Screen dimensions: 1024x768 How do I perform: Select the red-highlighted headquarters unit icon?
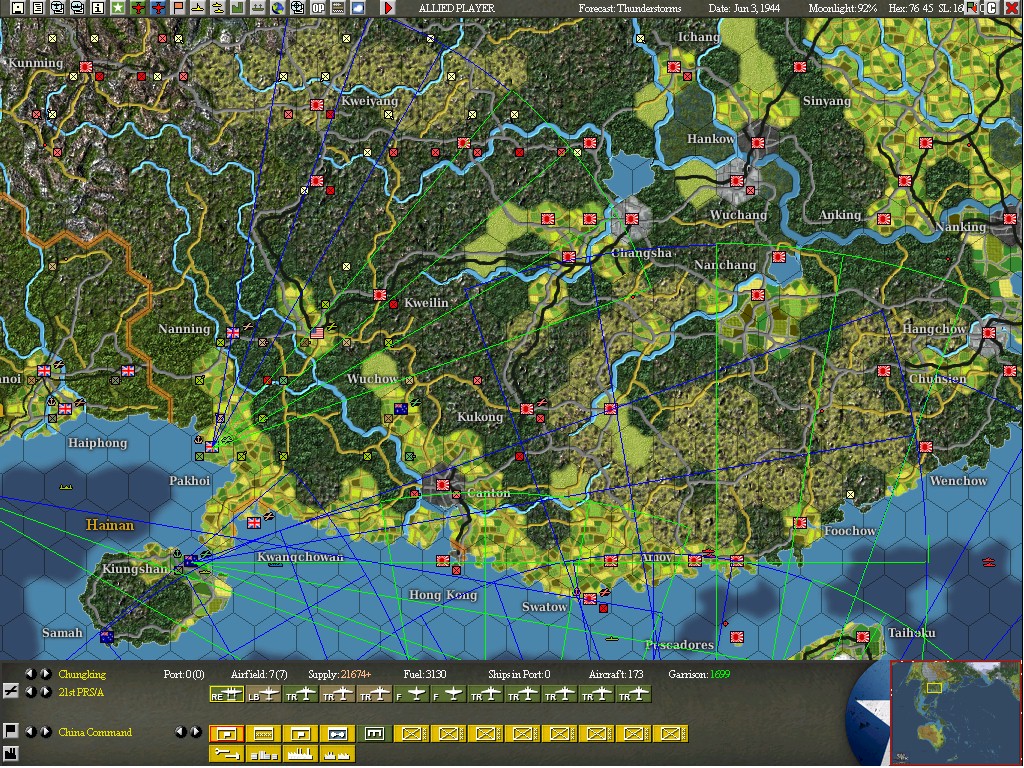pyautogui.click(x=227, y=734)
